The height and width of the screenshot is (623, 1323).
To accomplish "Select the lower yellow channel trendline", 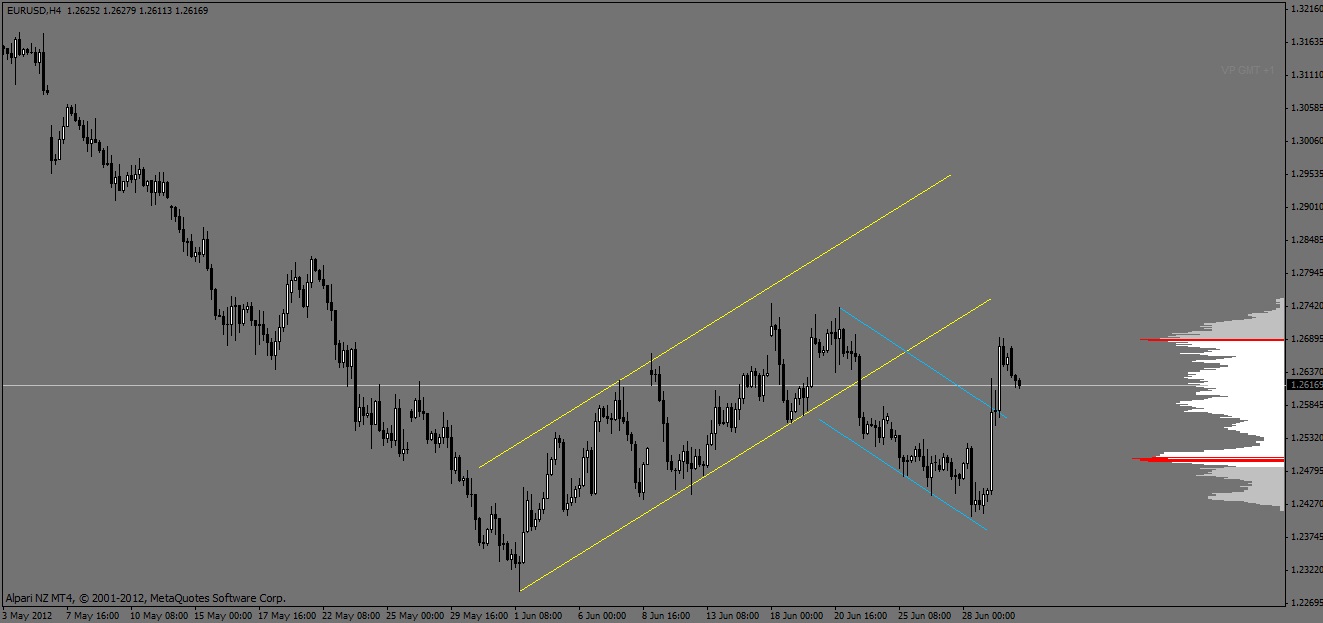I will tap(755, 444).
